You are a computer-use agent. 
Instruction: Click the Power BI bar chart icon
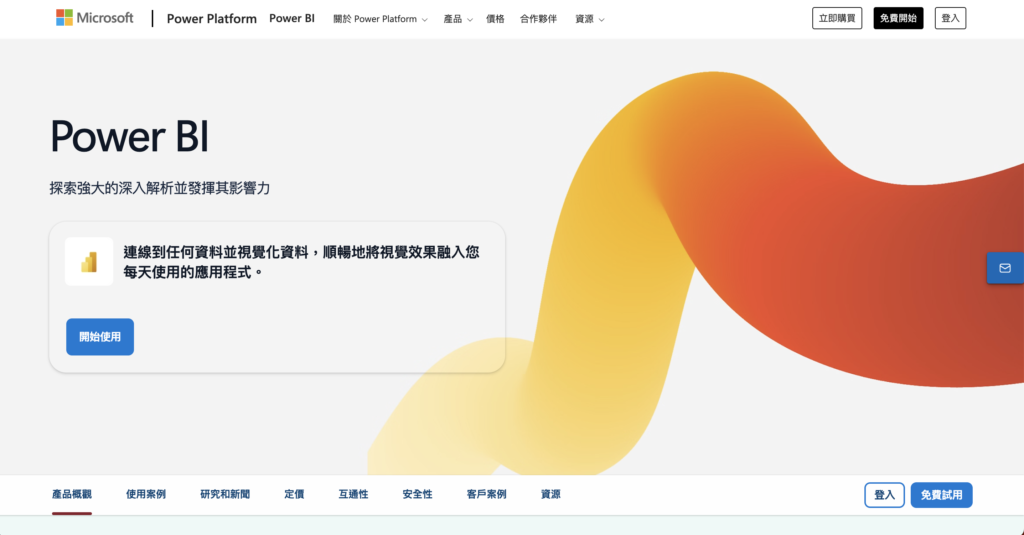(89, 261)
